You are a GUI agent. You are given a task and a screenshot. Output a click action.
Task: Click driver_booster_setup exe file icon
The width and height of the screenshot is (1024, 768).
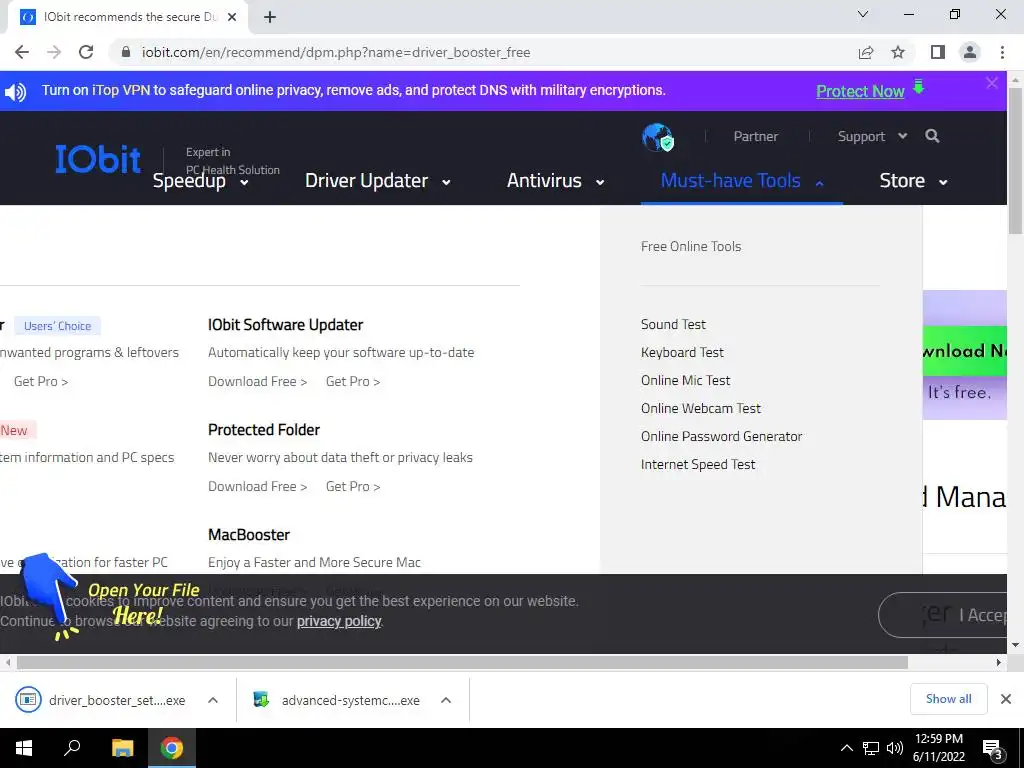click(28, 699)
